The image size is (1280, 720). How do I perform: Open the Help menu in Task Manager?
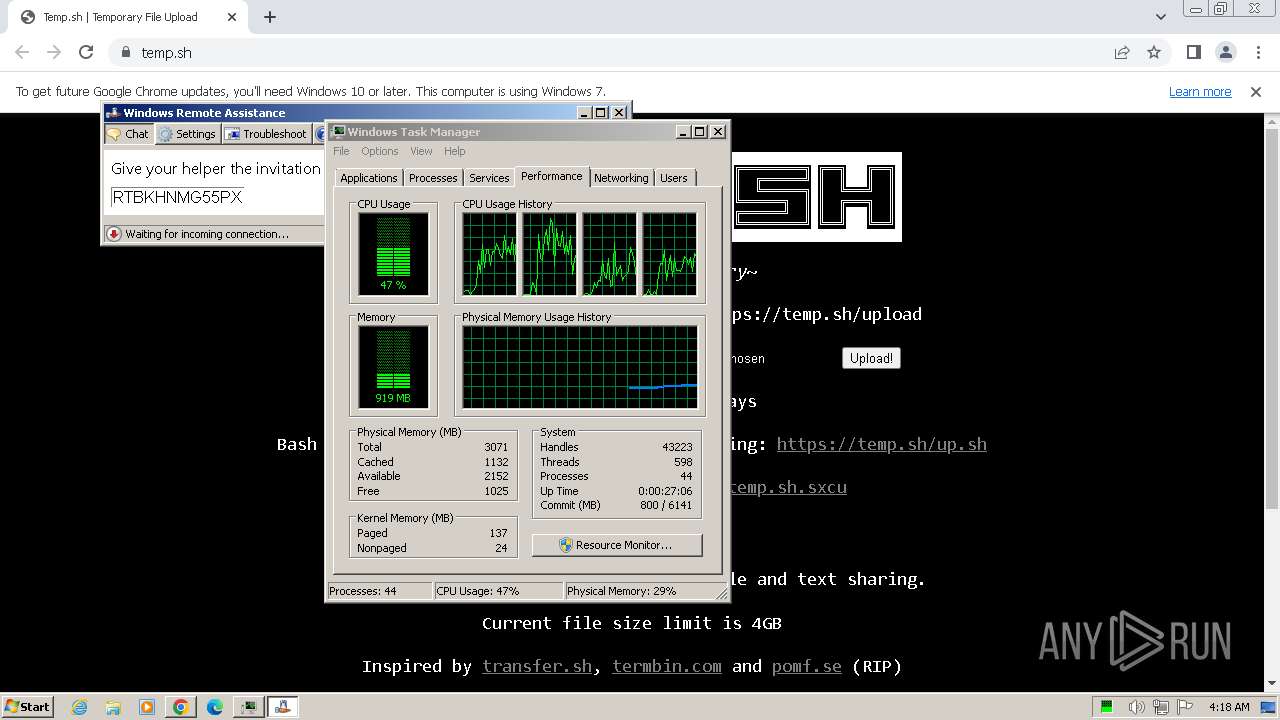(455, 151)
